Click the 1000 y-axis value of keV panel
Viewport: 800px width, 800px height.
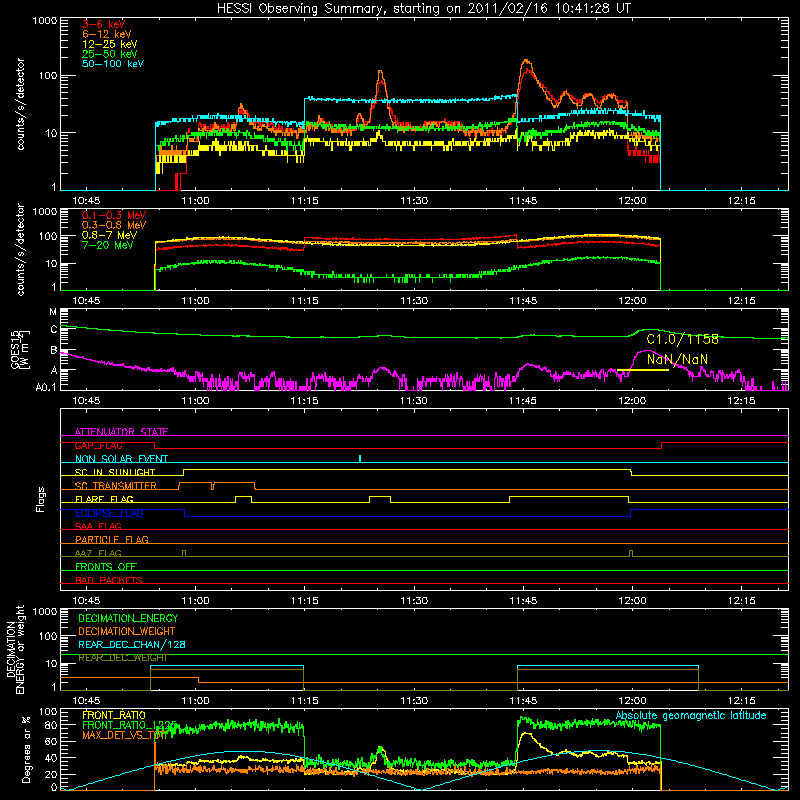click(x=45, y=21)
